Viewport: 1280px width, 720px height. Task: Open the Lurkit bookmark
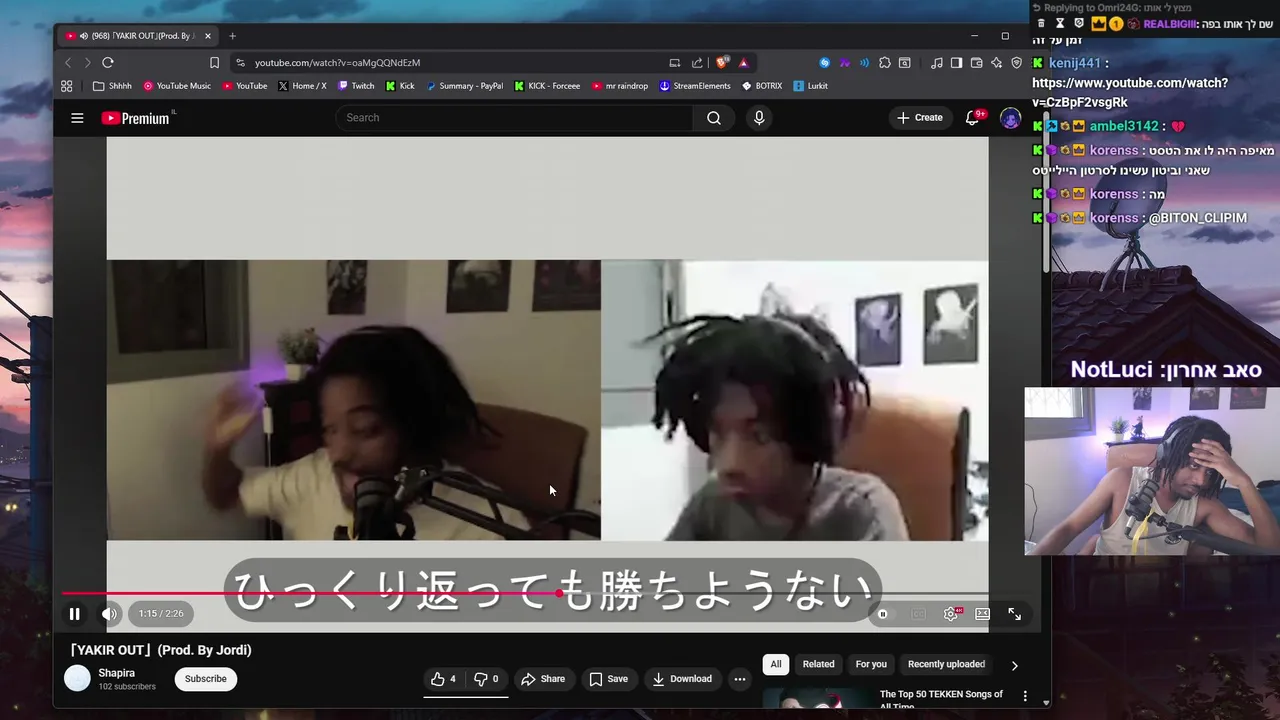[811, 86]
